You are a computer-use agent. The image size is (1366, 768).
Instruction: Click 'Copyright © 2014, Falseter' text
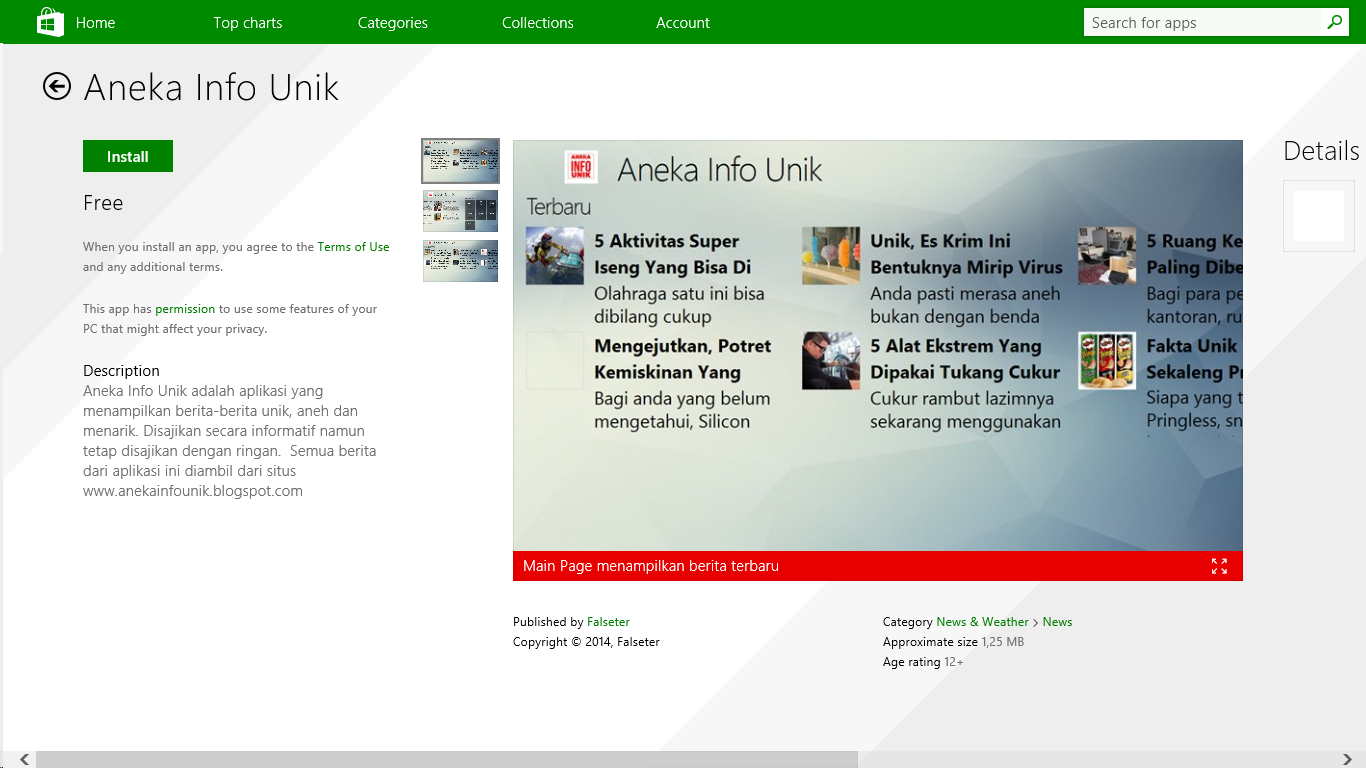click(586, 642)
